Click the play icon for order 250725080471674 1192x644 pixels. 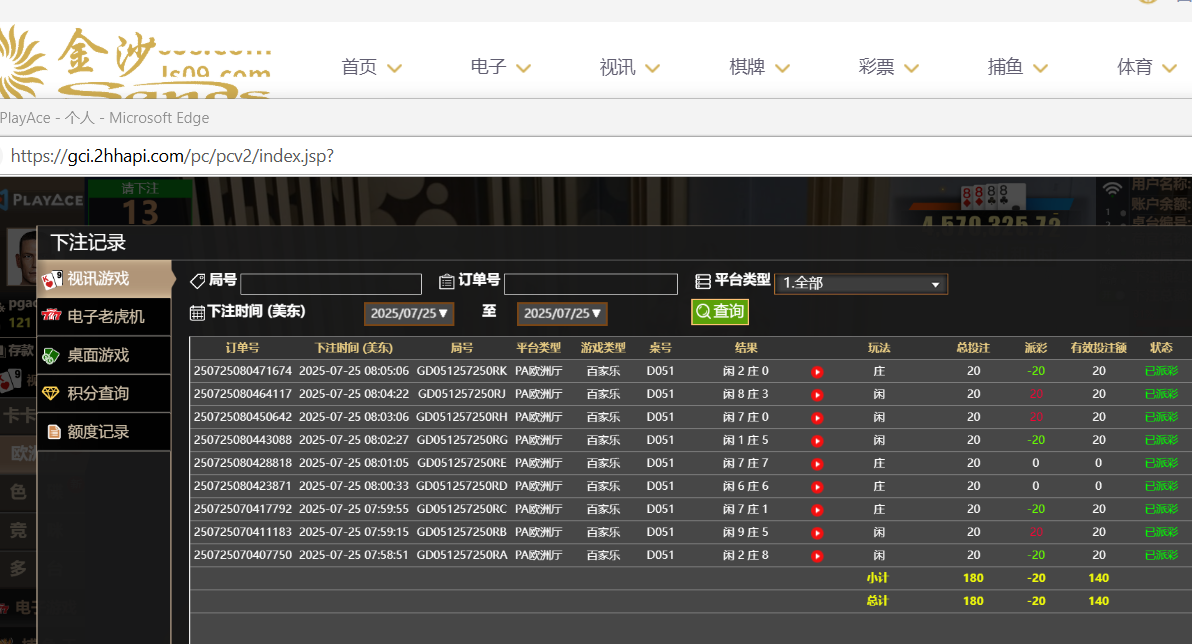(x=817, y=372)
